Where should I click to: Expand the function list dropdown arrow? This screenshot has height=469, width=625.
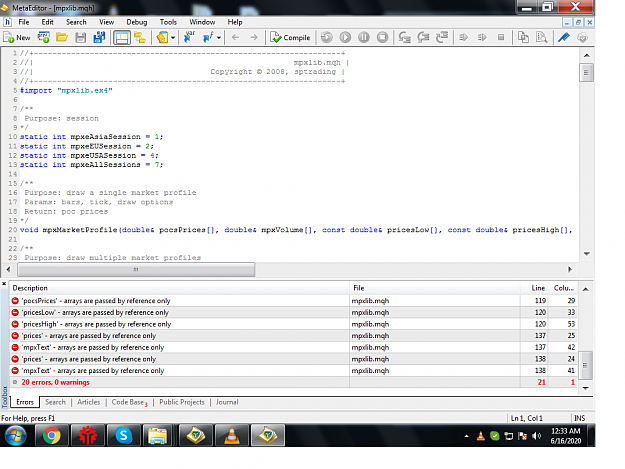(219, 38)
